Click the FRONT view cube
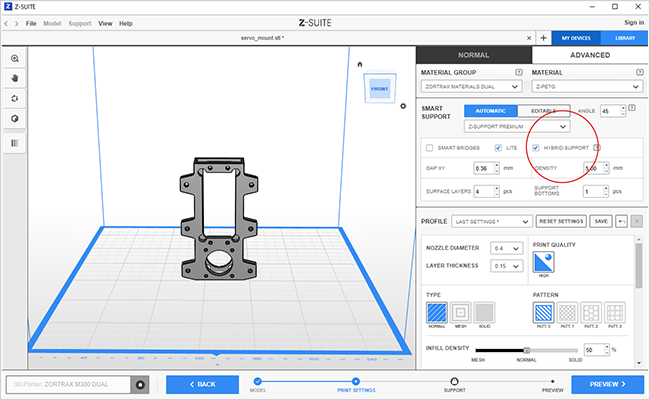Image resolution: width=650 pixels, height=400 pixels. pyautogui.click(x=380, y=88)
